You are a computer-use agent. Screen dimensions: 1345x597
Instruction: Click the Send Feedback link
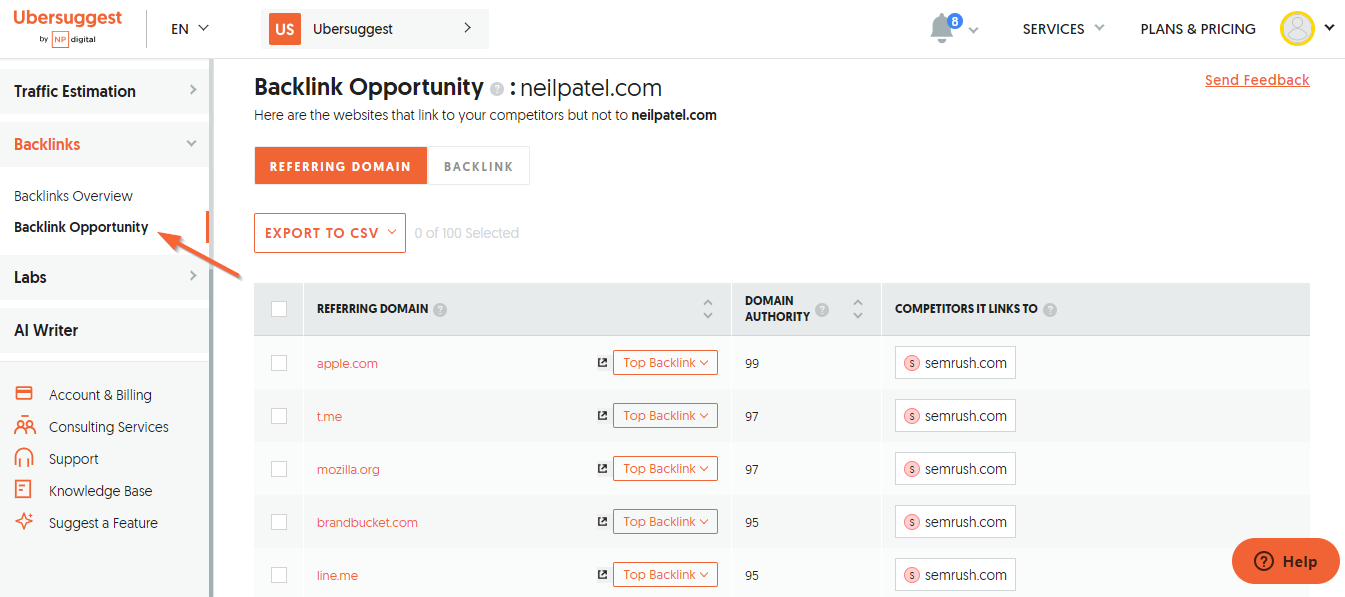[x=1257, y=80]
